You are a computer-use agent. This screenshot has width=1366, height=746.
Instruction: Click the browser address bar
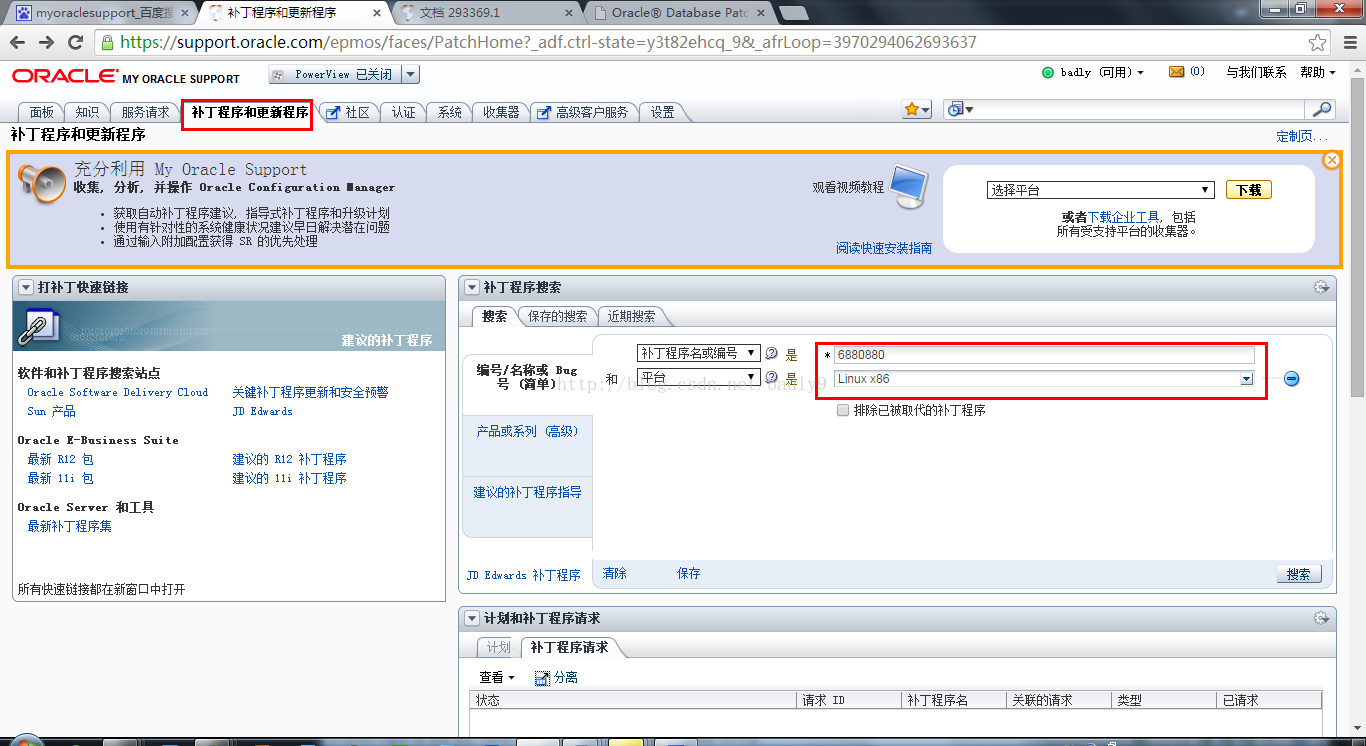click(x=700, y=43)
